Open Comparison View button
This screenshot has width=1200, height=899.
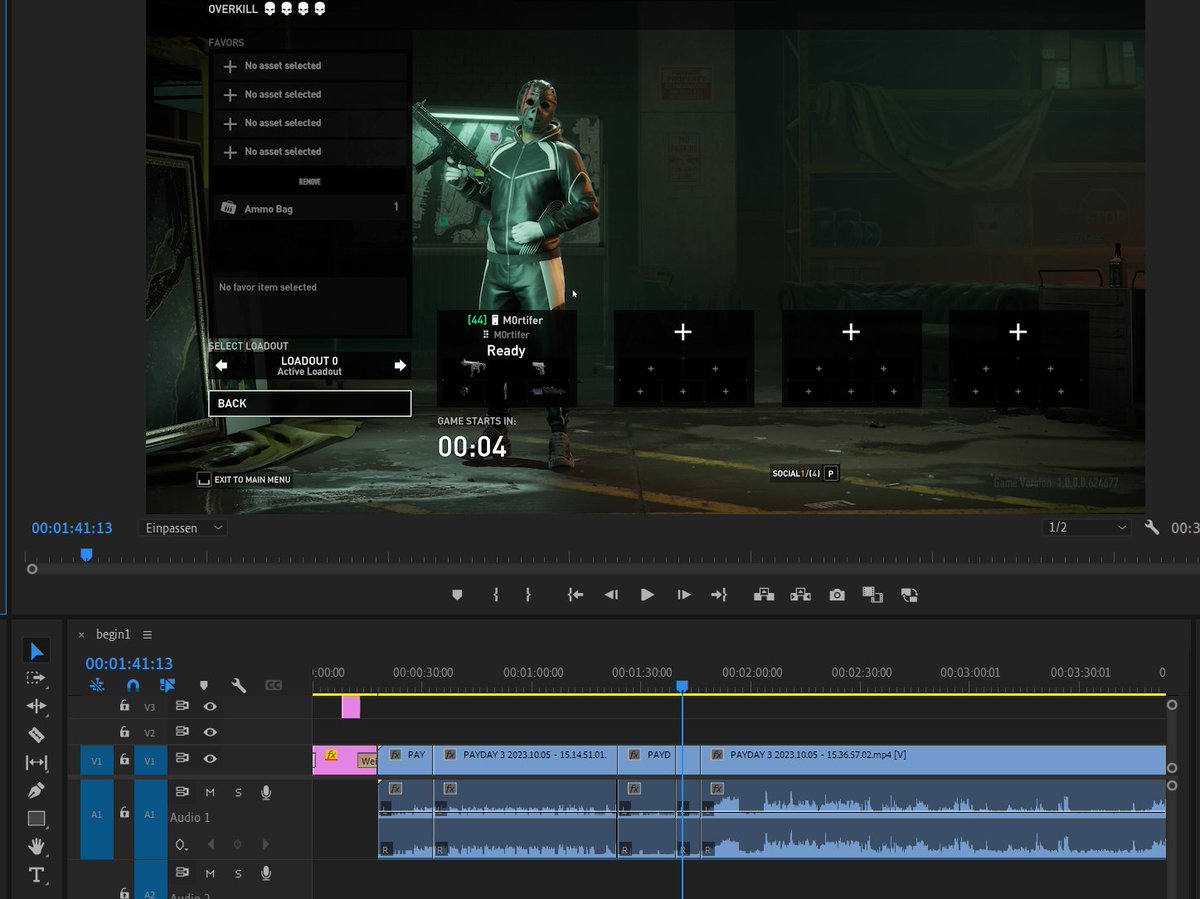click(872, 595)
